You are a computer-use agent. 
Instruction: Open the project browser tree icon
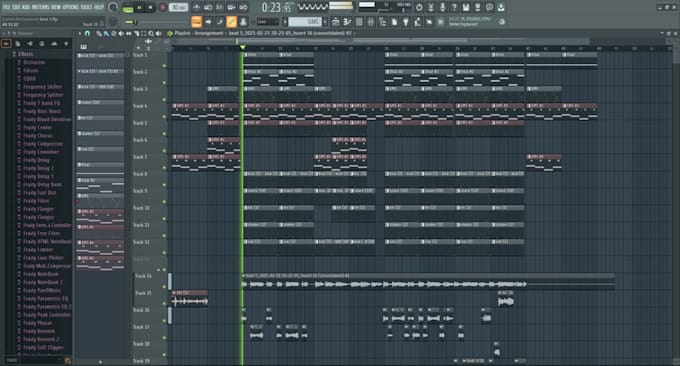[382, 22]
